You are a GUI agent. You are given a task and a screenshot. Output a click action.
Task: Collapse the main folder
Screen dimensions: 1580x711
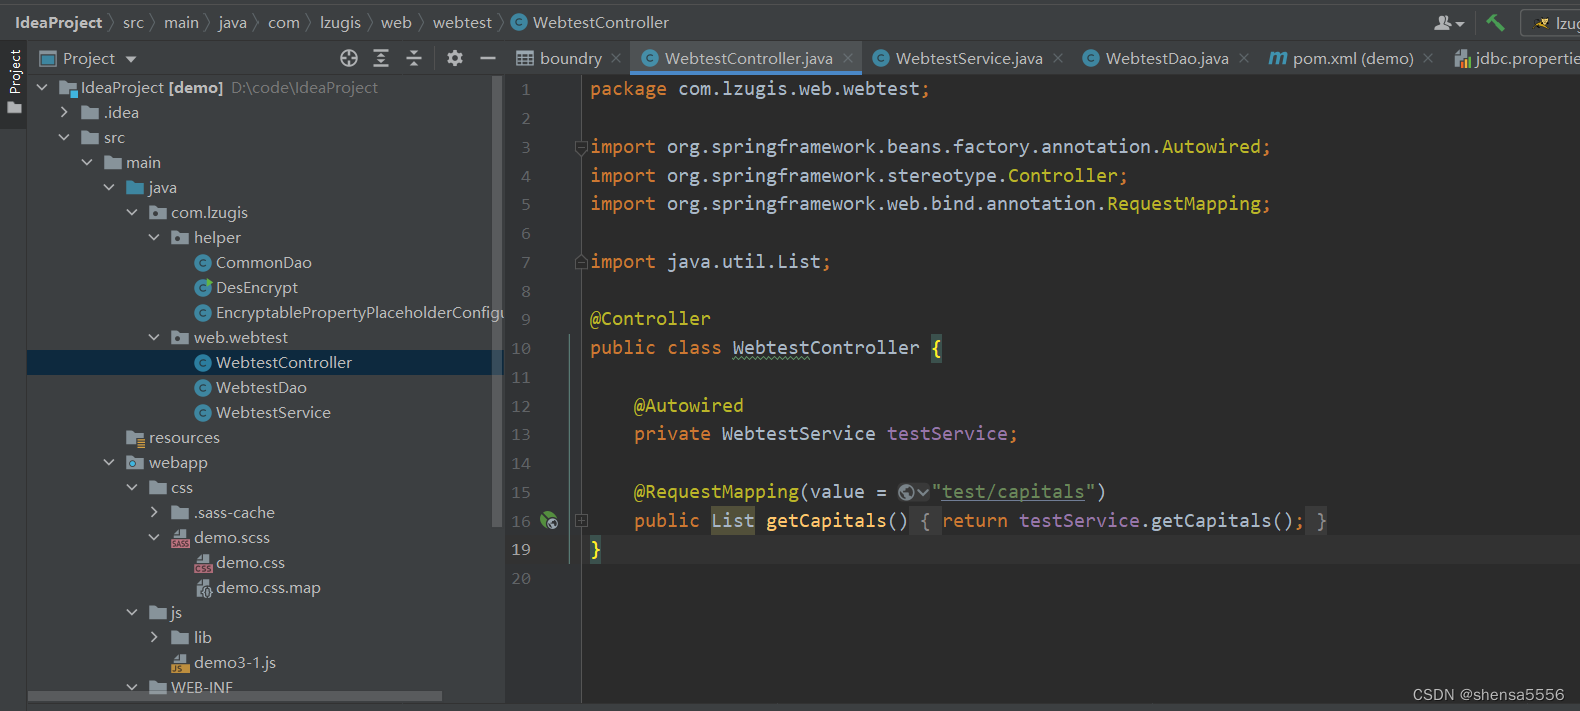click(87, 162)
